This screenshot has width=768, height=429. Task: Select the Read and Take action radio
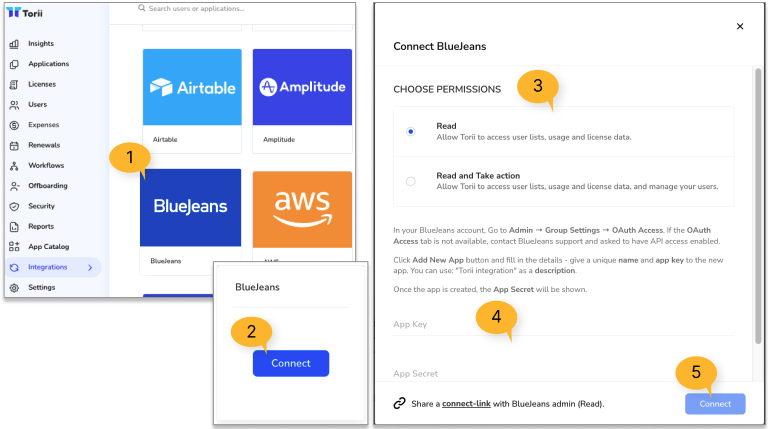(x=410, y=181)
